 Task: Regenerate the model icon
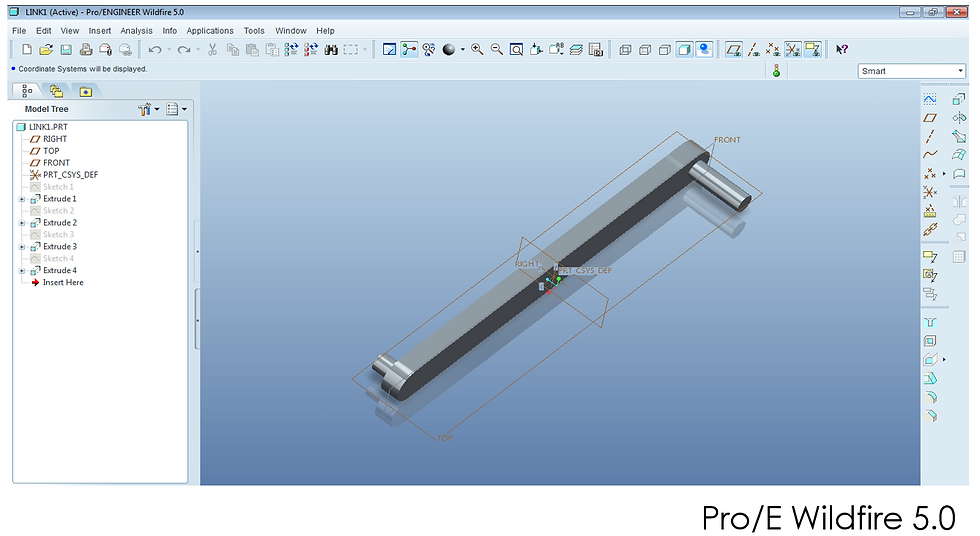(x=291, y=49)
